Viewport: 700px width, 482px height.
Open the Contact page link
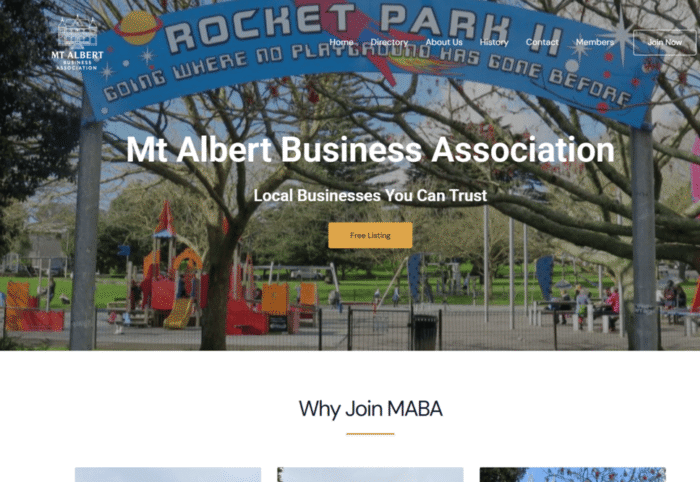542,42
